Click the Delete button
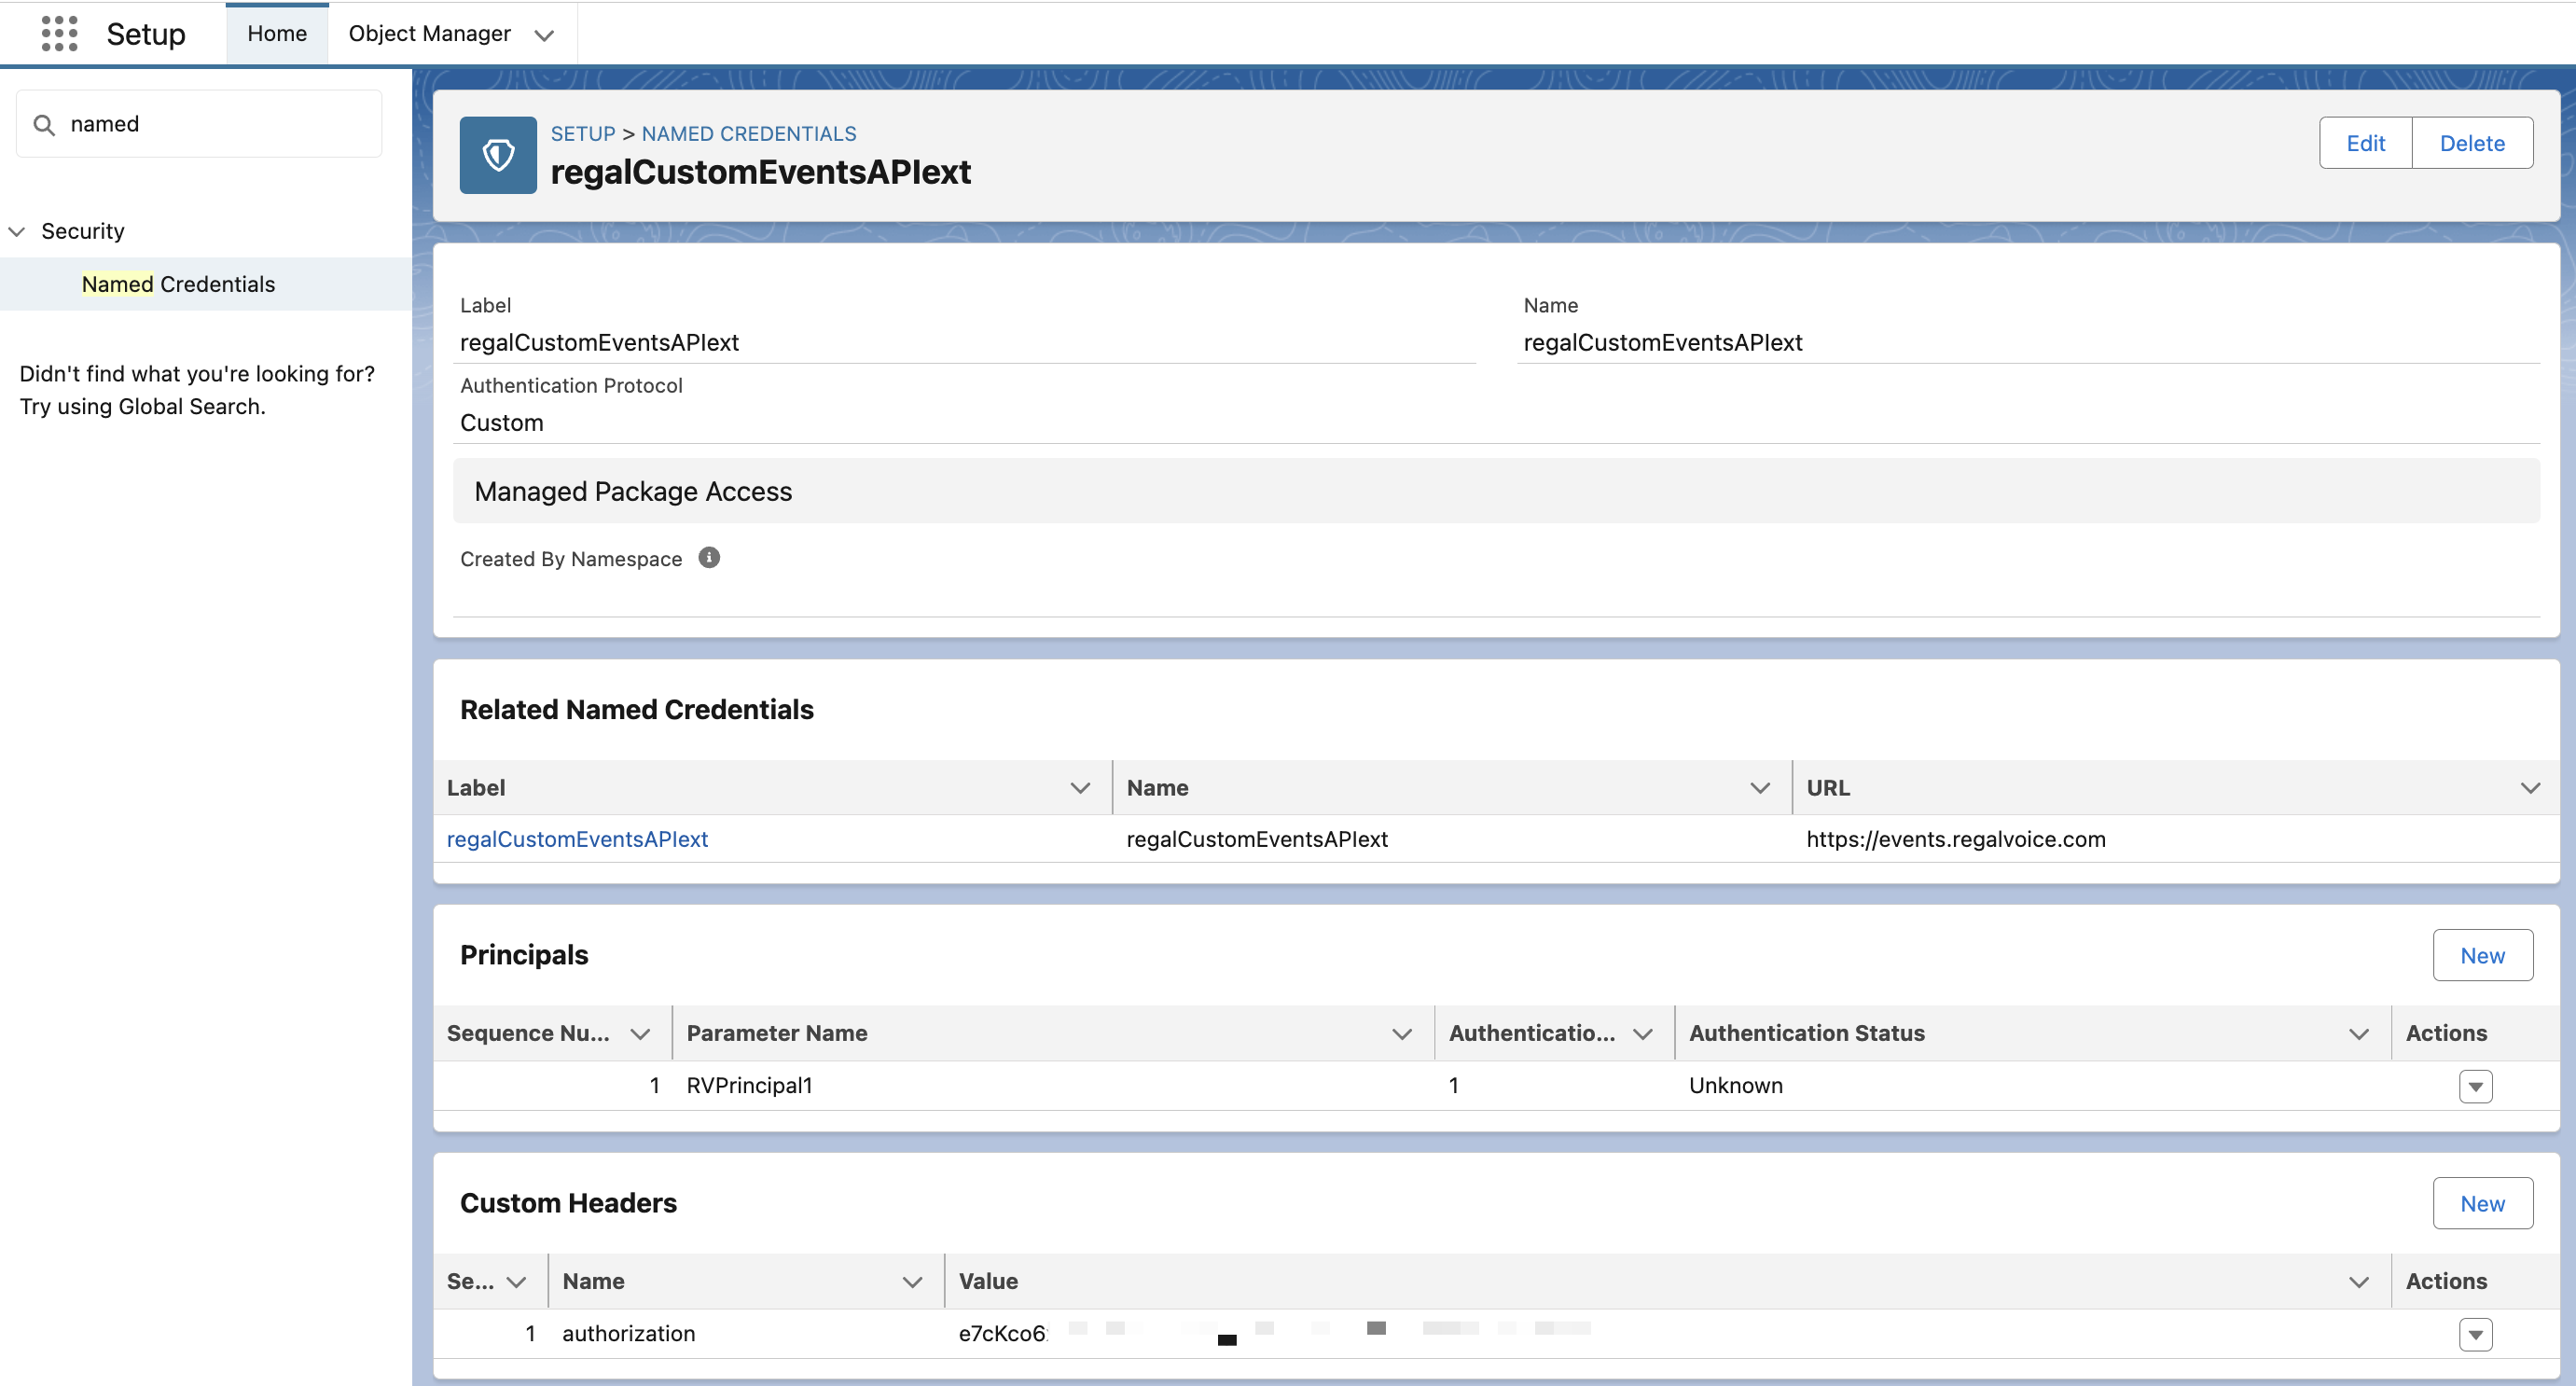This screenshot has width=2576, height=1386. point(2472,143)
